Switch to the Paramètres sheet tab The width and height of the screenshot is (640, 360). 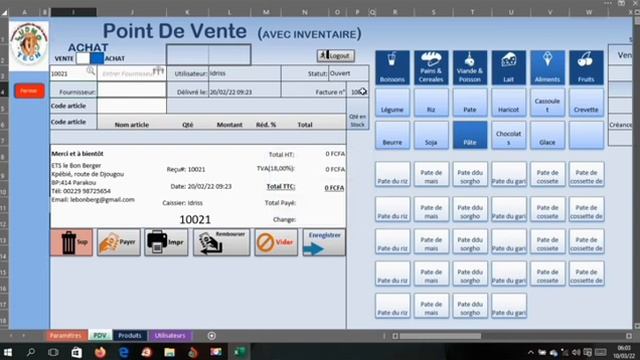tap(66, 336)
